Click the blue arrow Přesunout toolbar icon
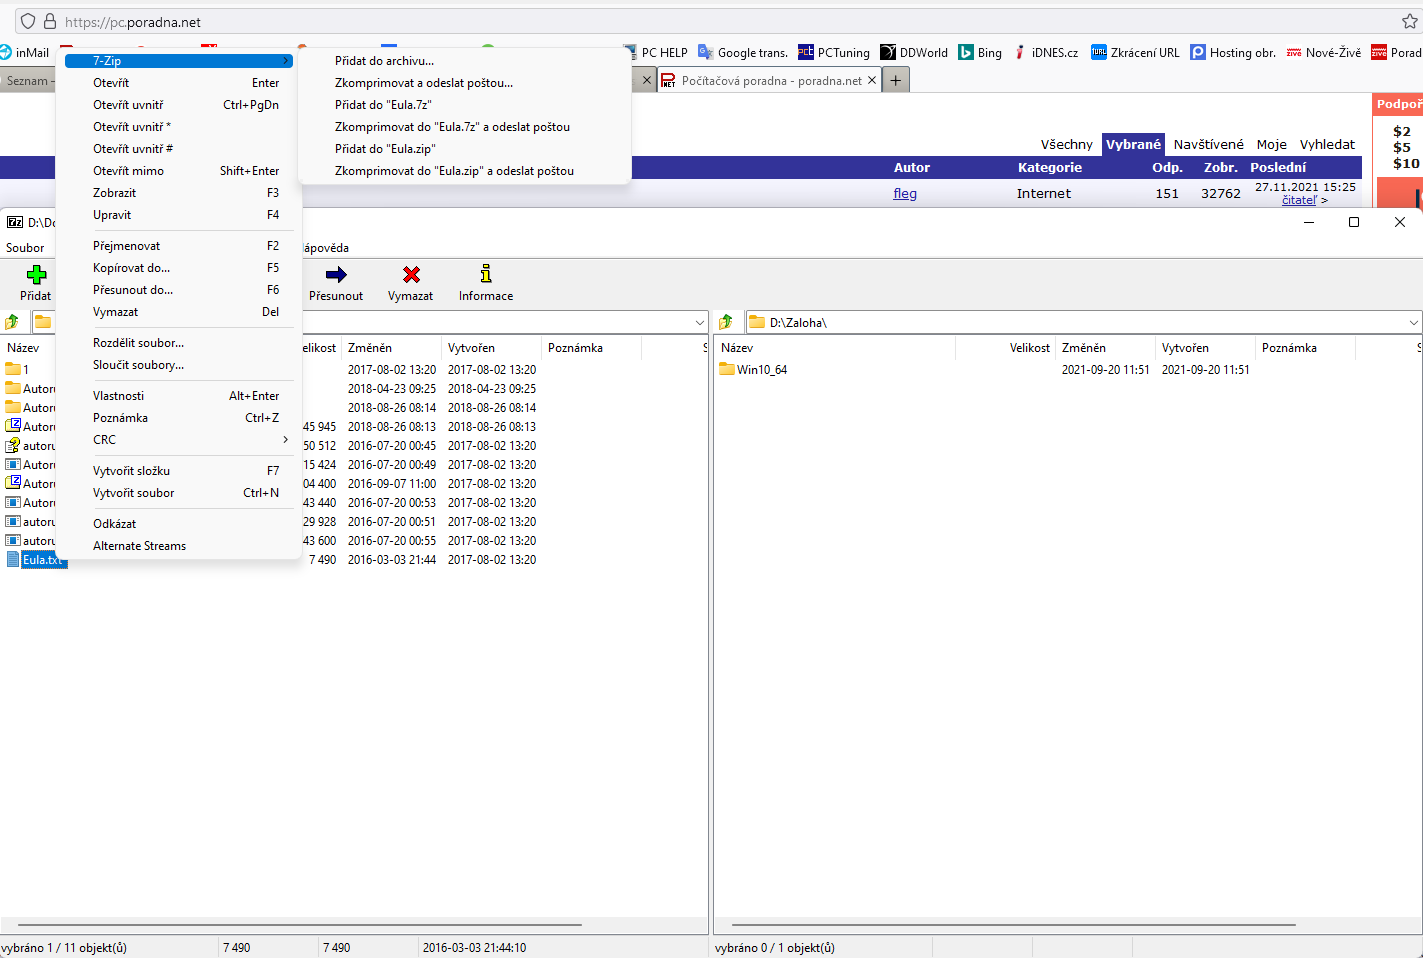 click(336, 274)
